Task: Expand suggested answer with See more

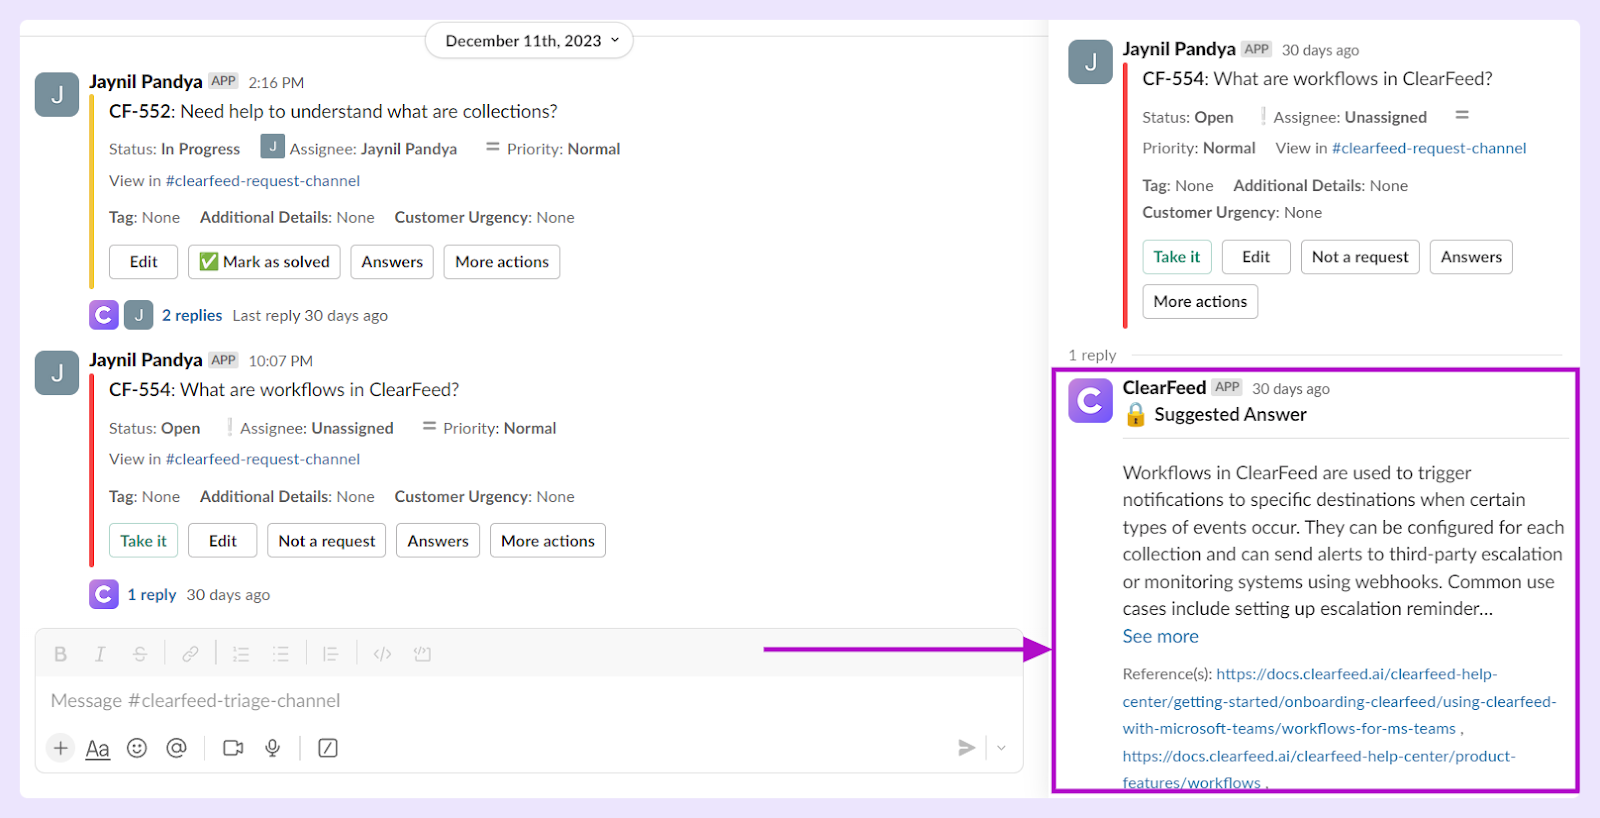Action: [x=1160, y=636]
